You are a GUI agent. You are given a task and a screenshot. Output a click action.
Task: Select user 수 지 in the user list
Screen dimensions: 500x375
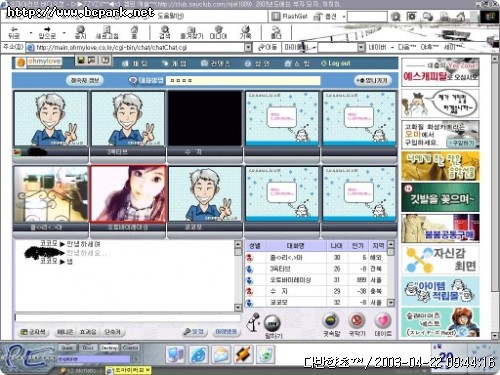[x=316, y=291]
